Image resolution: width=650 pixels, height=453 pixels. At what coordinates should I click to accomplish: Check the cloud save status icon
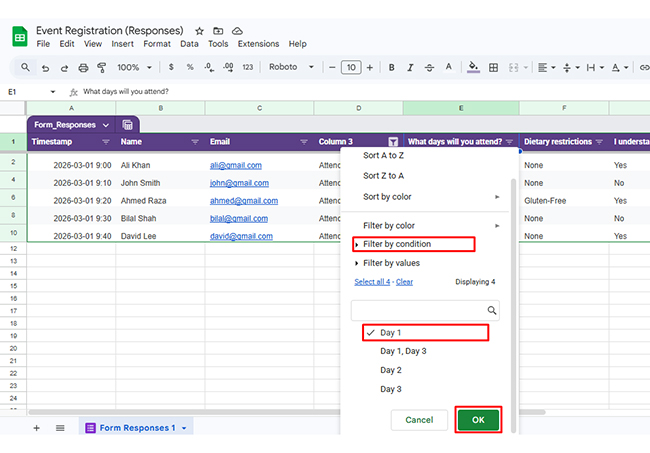[x=237, y=31]
